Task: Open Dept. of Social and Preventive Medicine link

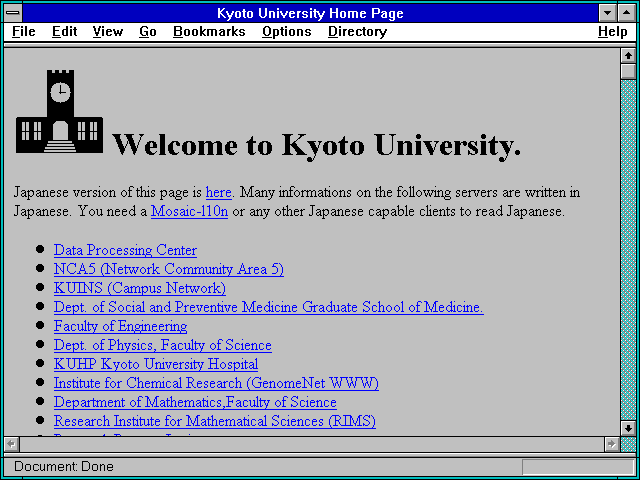Action: 269,307
